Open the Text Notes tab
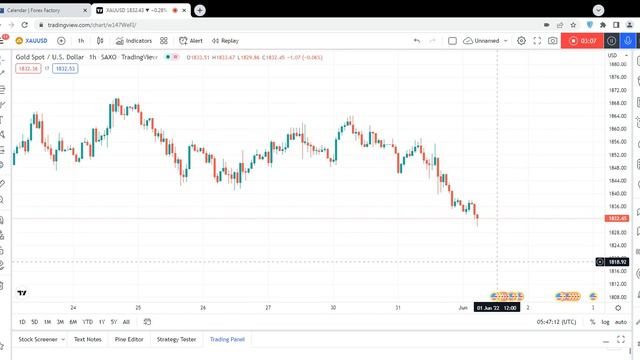This screenshot has width=640, height=360. click(x=88, y=339)
